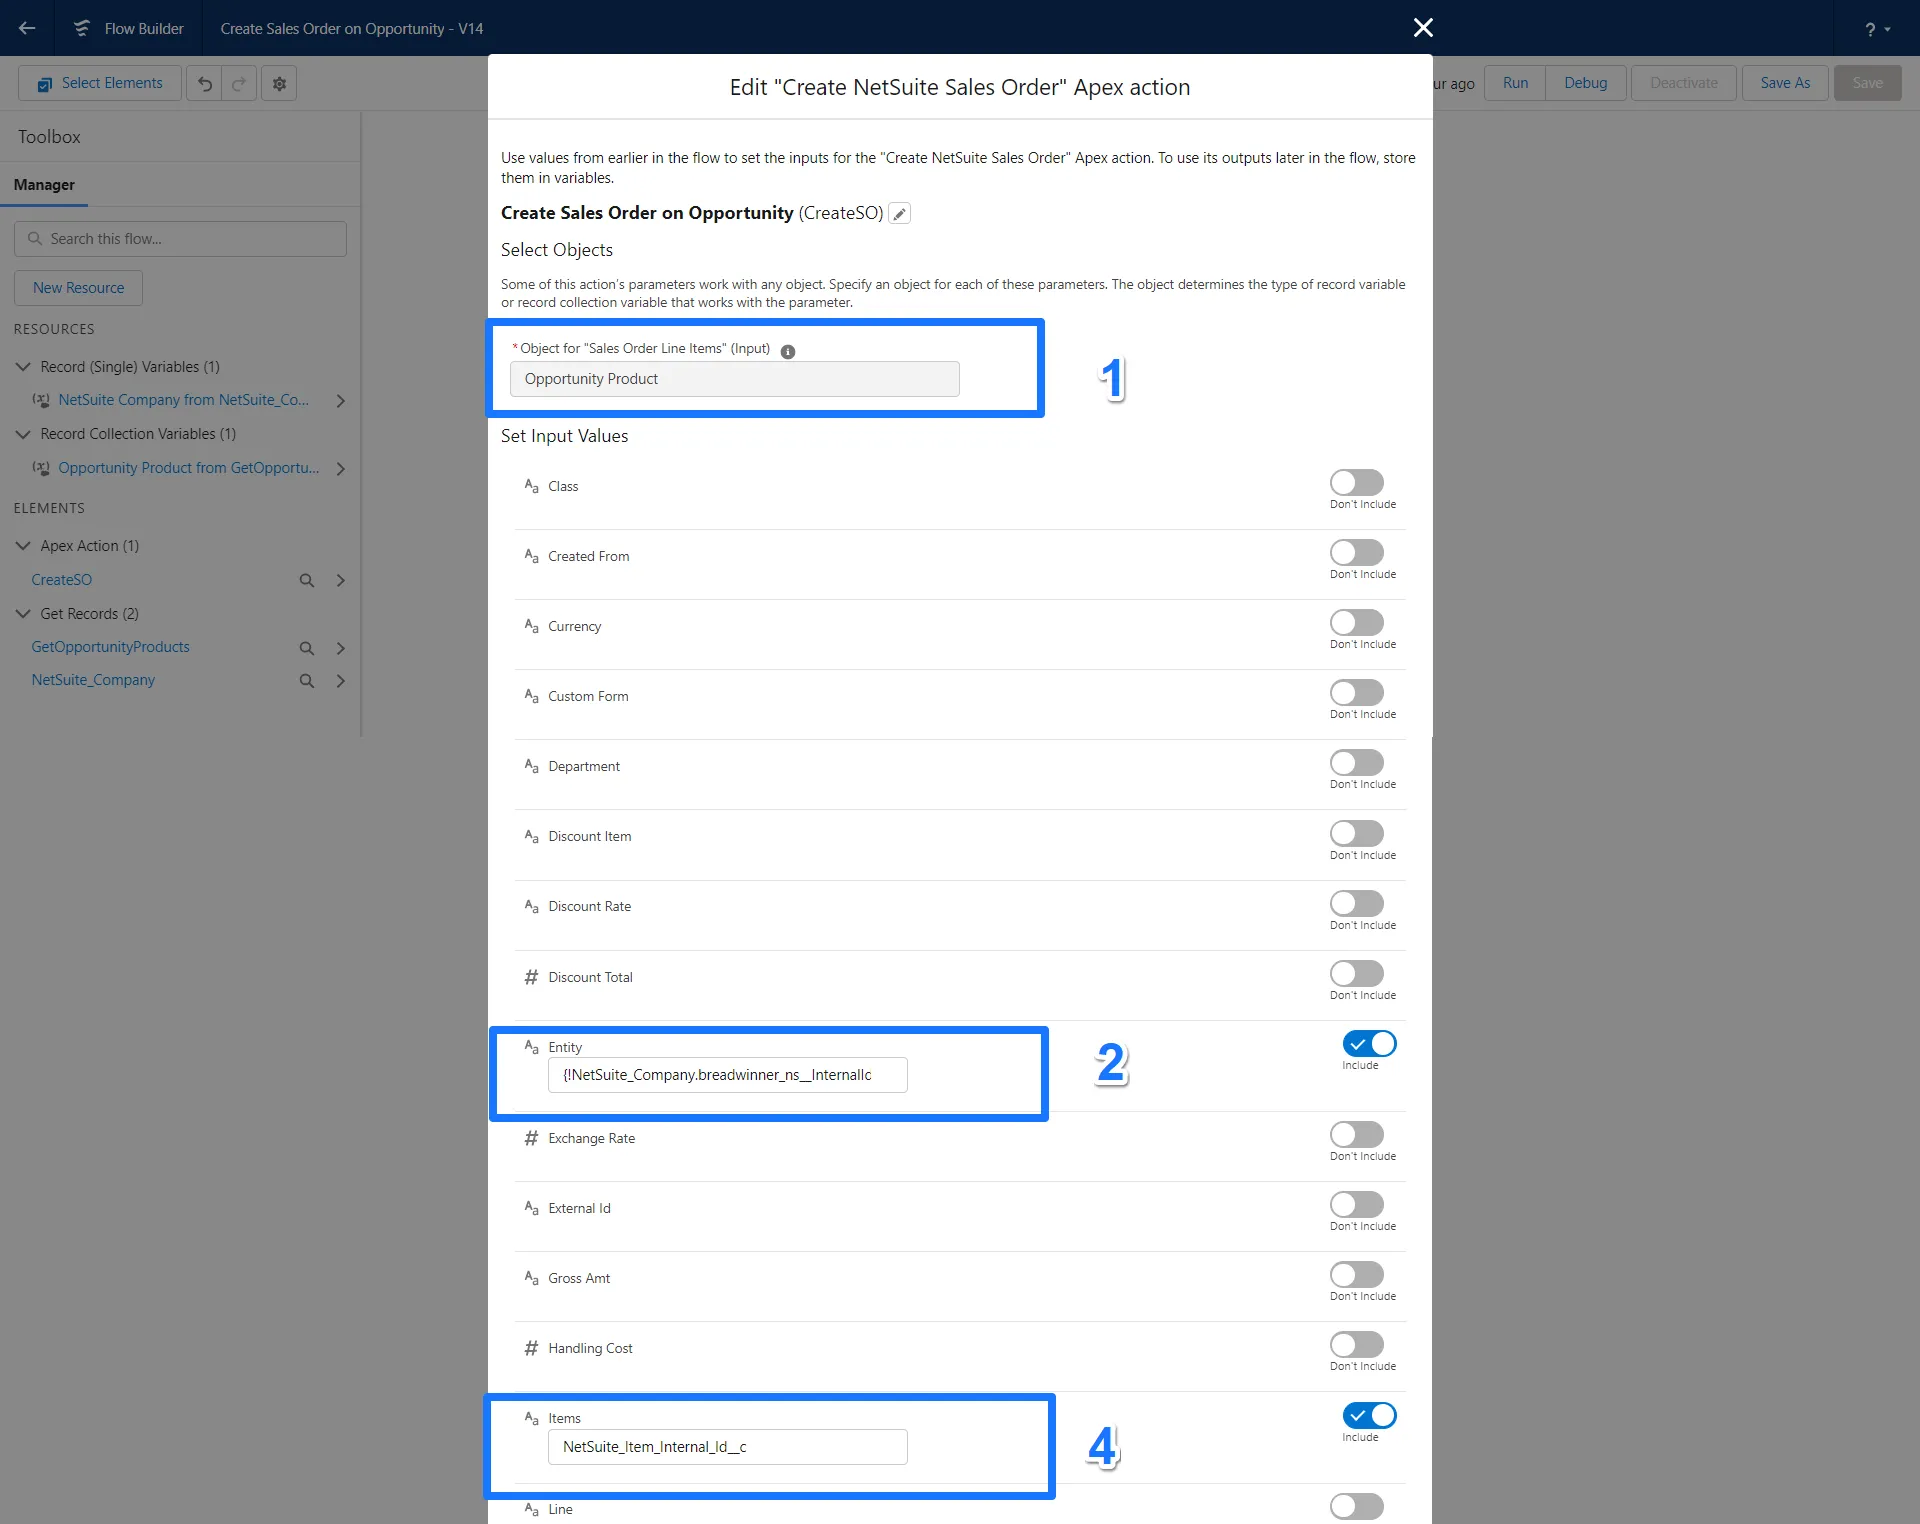Image resolution: width=1920 pixels, height=1524 pixels.
Task: Click the Run button
Action: pos(1515,83)
